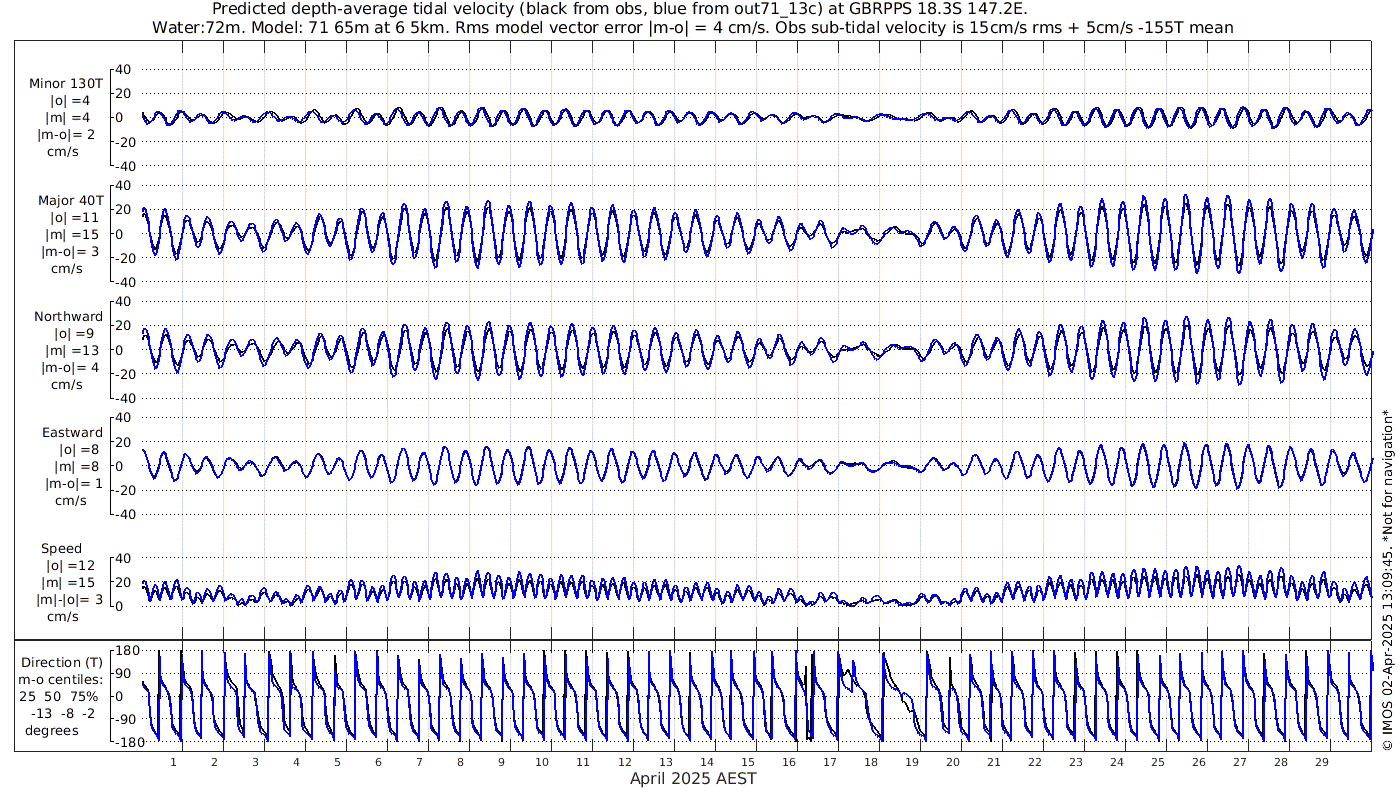1400x800 pixels.
Task: Click the Northward component label
Action: 68,316
